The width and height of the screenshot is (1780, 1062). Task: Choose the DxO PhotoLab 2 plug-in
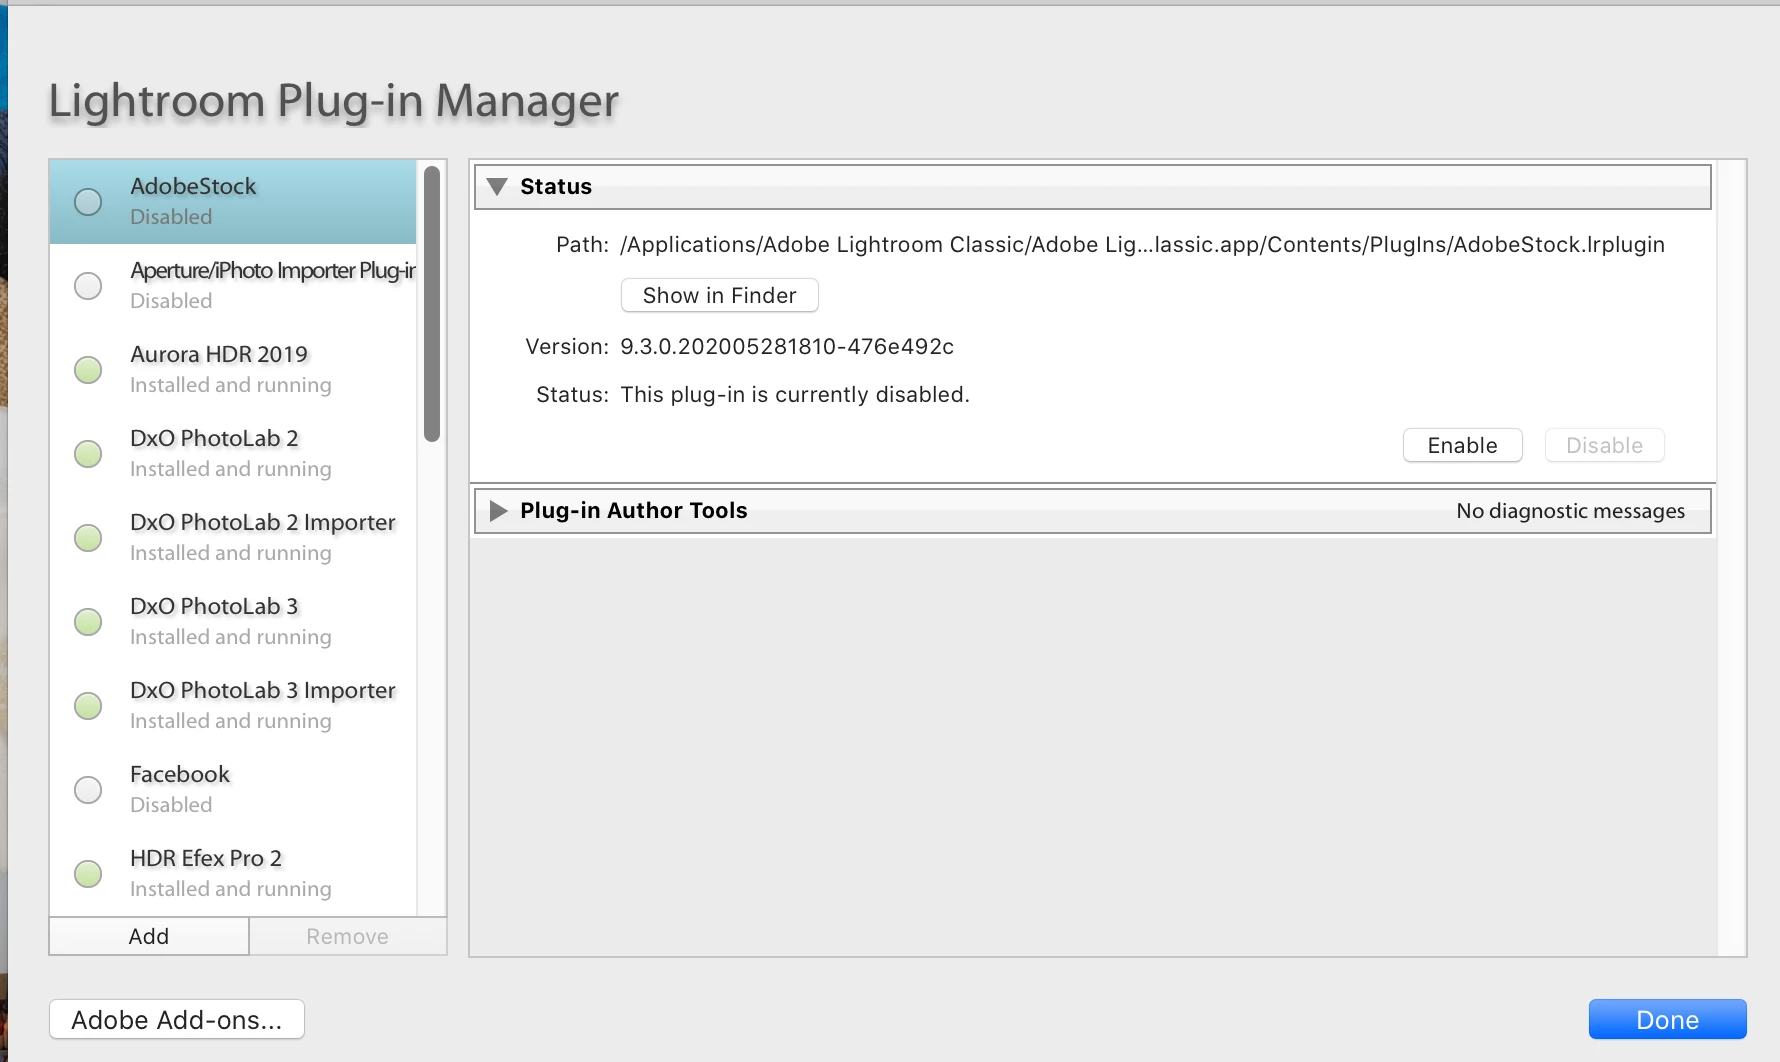pos(233,454)
